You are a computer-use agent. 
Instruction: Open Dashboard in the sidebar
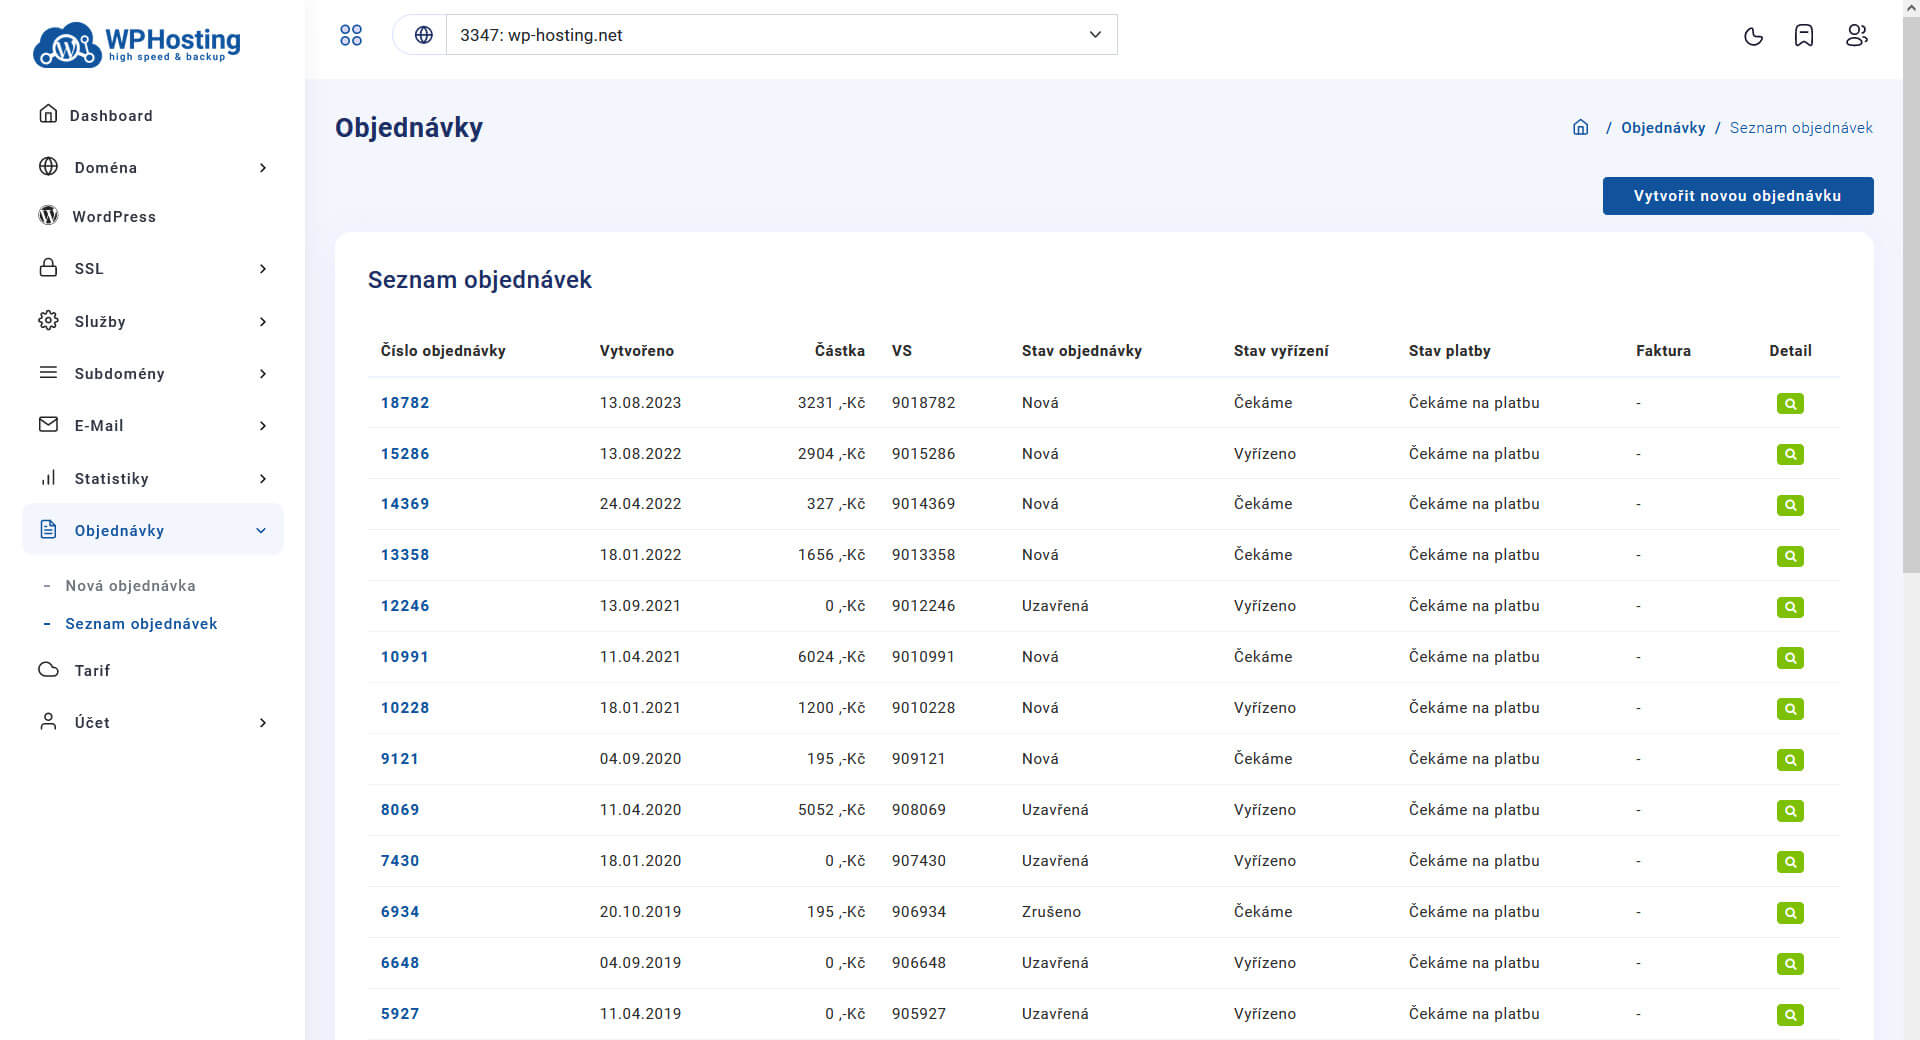coord(111,116)
